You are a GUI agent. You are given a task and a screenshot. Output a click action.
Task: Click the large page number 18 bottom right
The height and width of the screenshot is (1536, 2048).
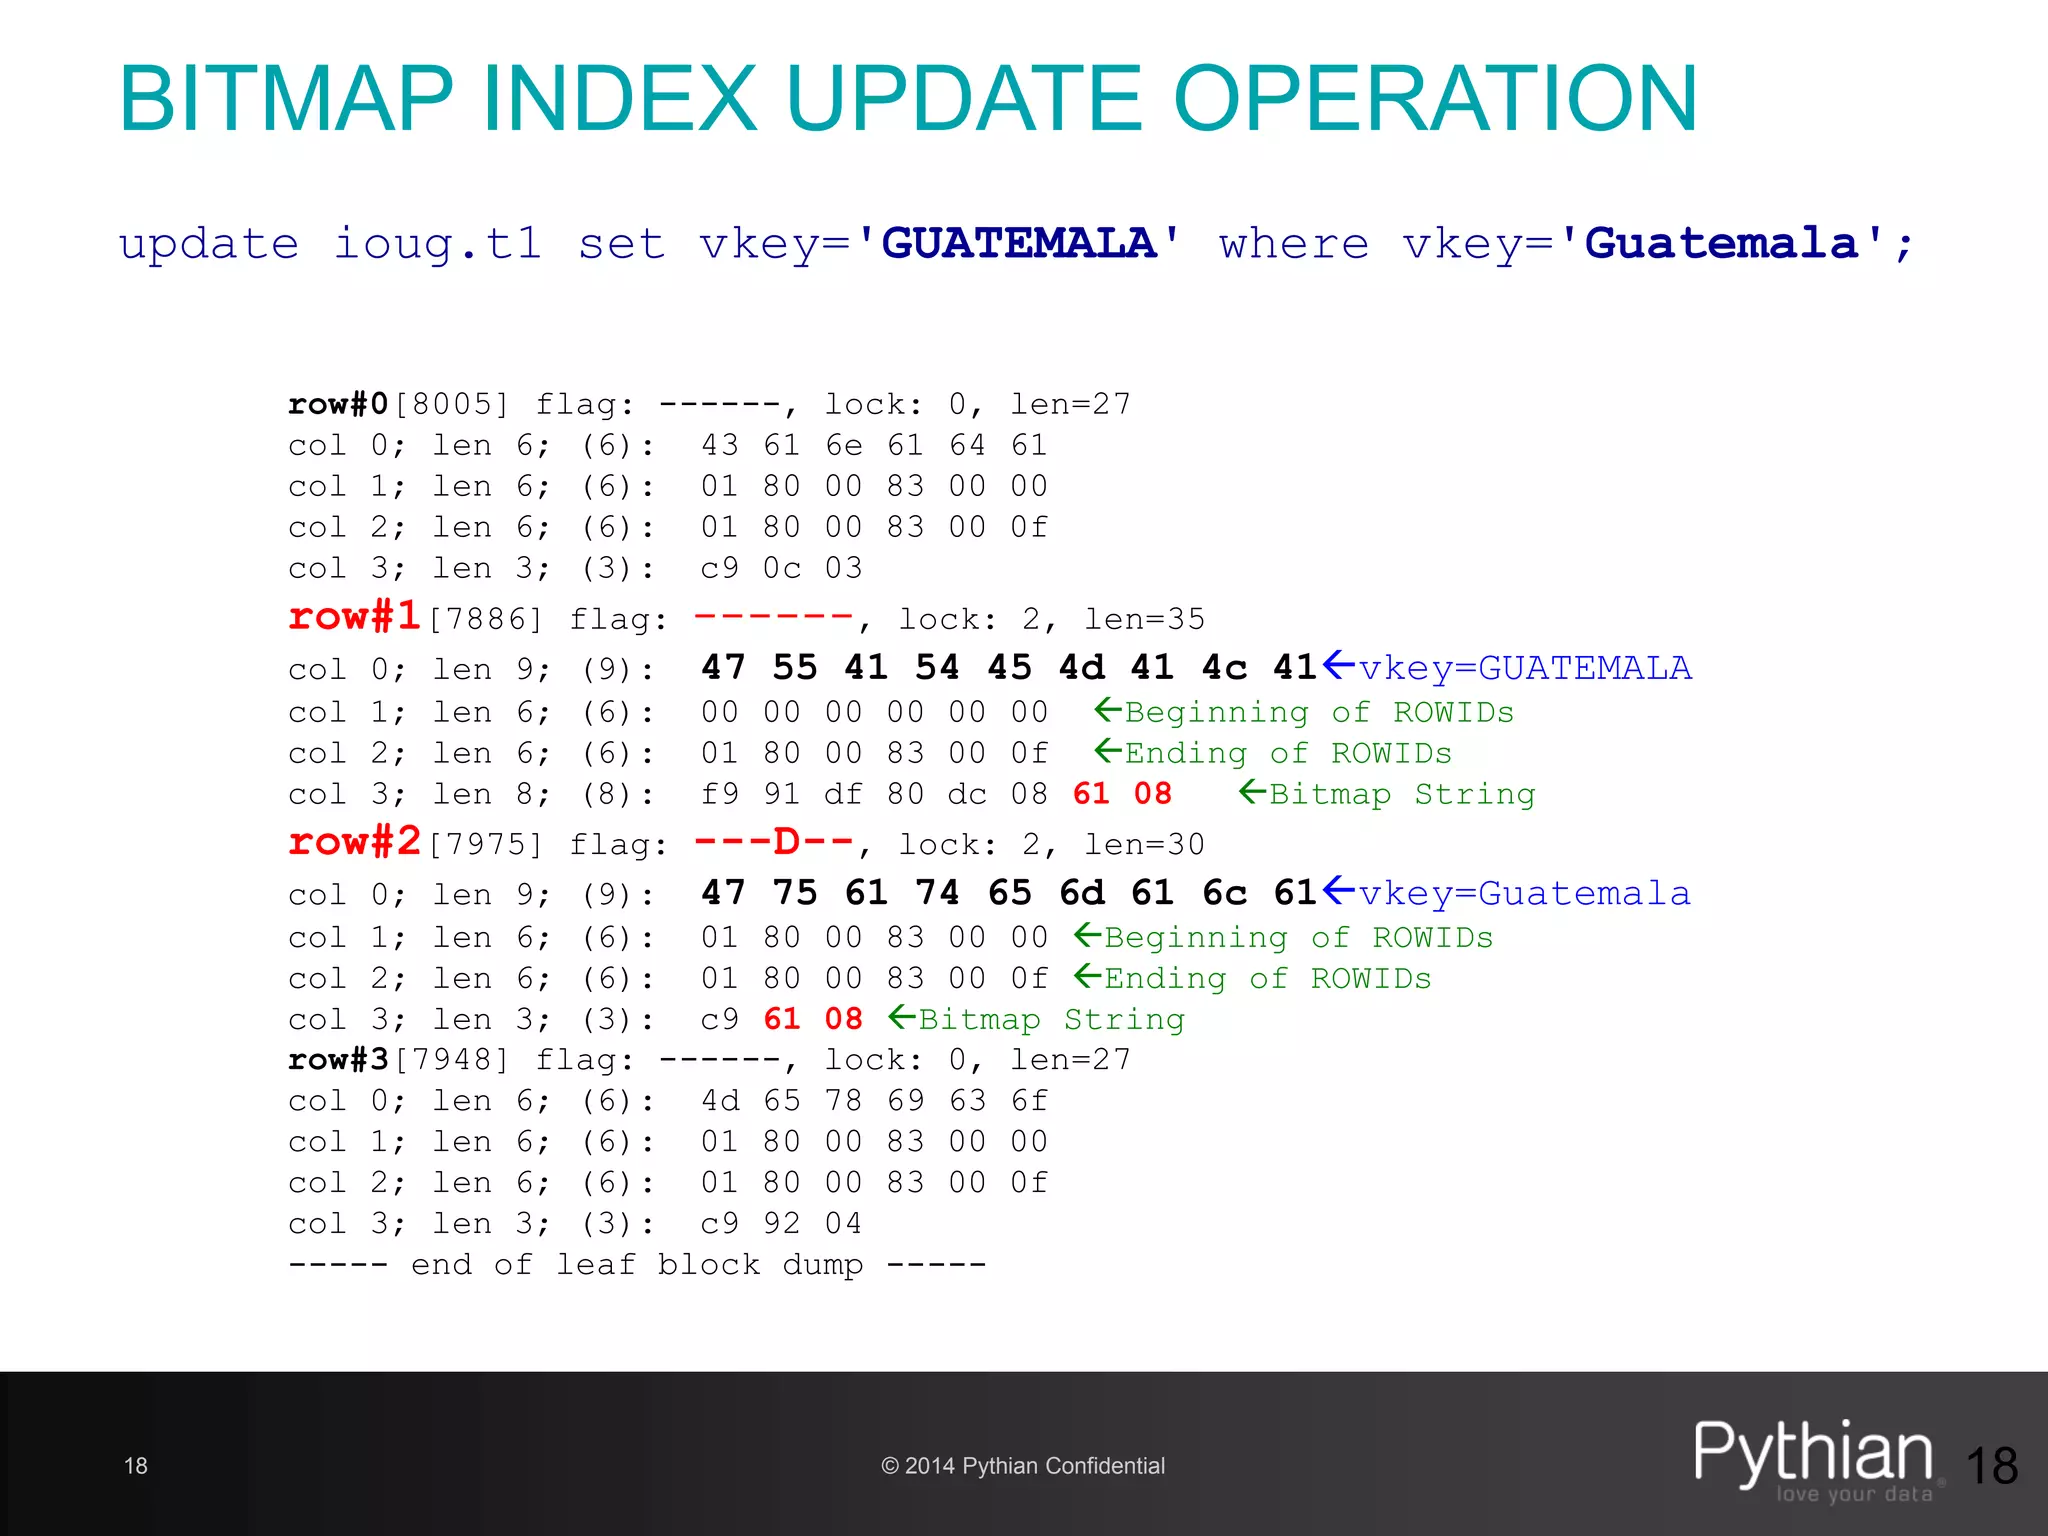[1991, 1467]
